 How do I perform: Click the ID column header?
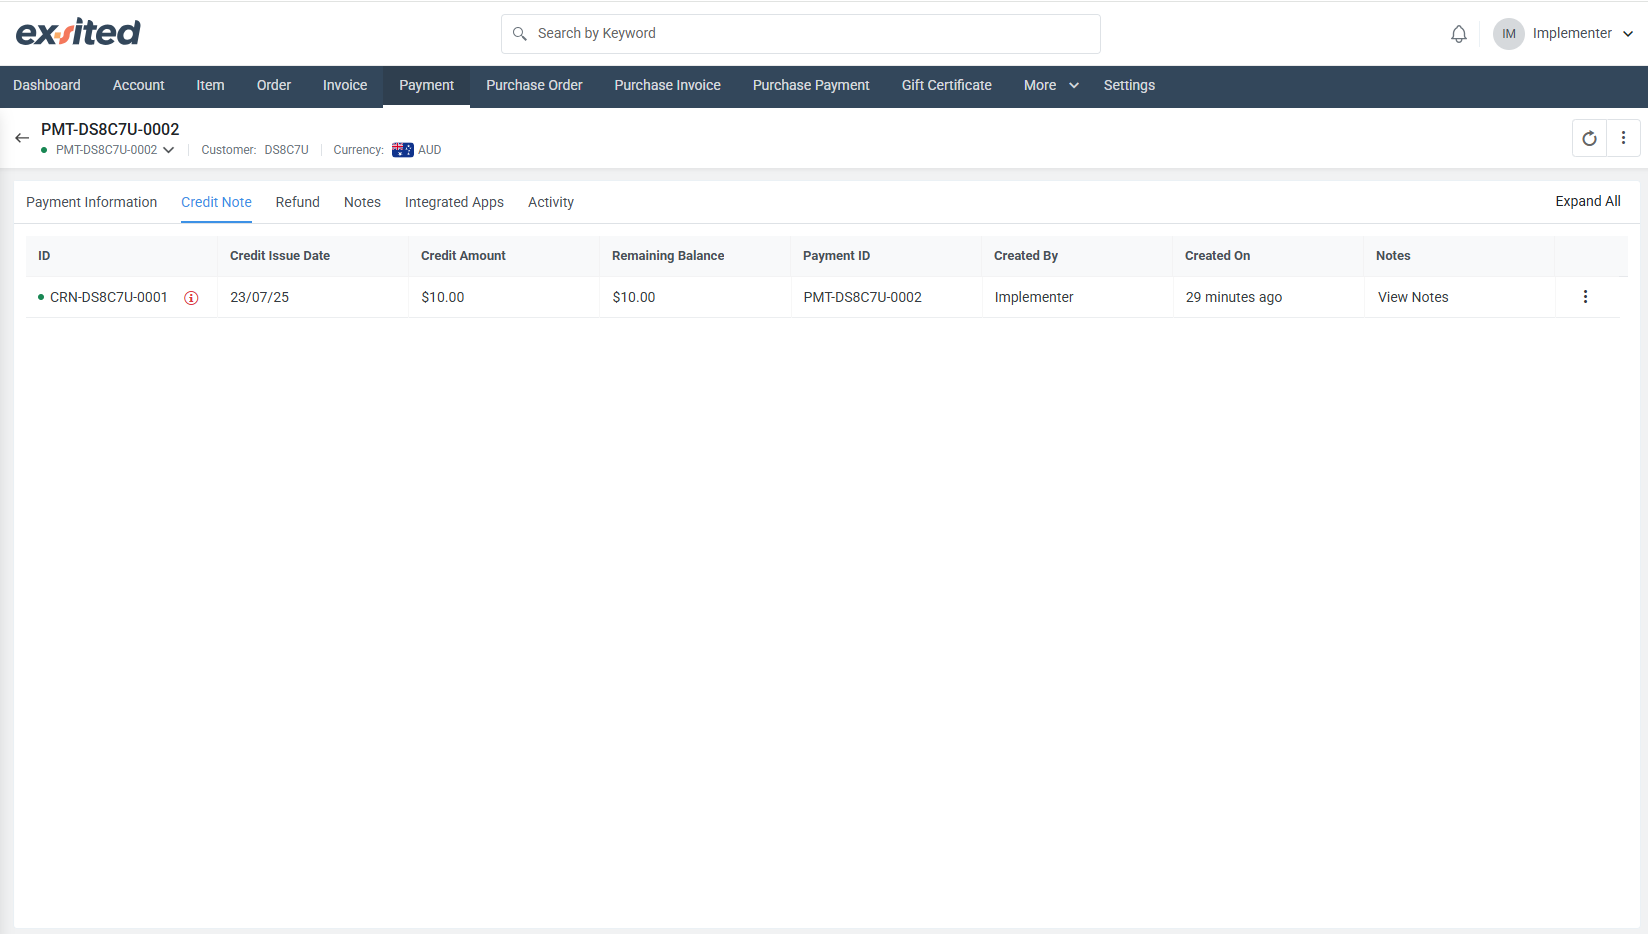point(44,256)
